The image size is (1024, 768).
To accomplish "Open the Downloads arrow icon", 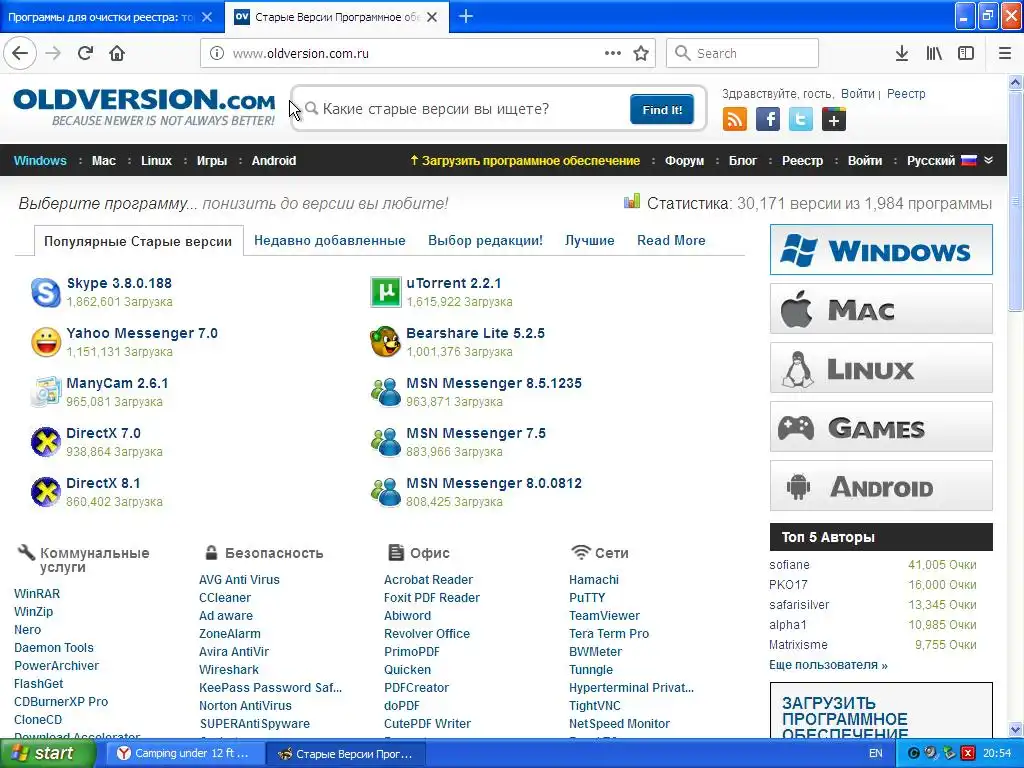I will pyautogui.click(x=902, y=53).
